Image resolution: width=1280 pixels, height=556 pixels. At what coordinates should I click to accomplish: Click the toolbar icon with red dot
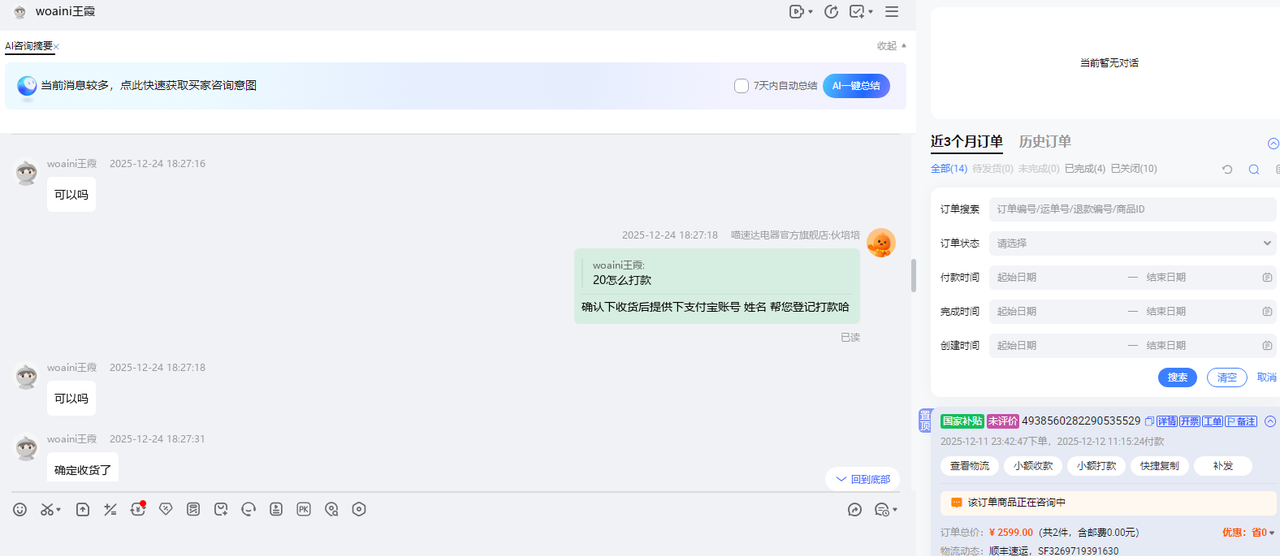(x=138, y=509)
